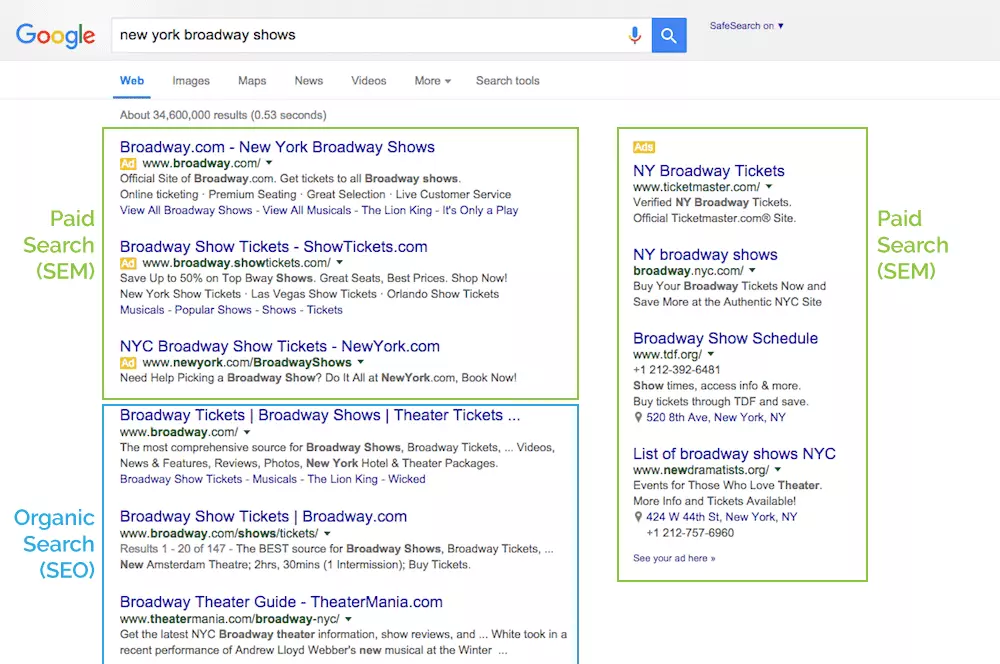Expand the arrow next to www.newyork.com/BroadwayShows

360,362
